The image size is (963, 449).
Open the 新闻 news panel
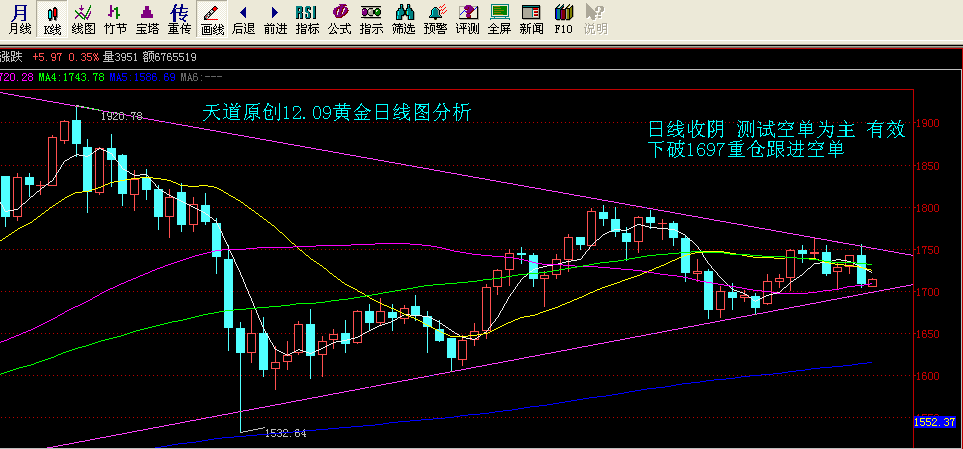(x=531, y=20)
